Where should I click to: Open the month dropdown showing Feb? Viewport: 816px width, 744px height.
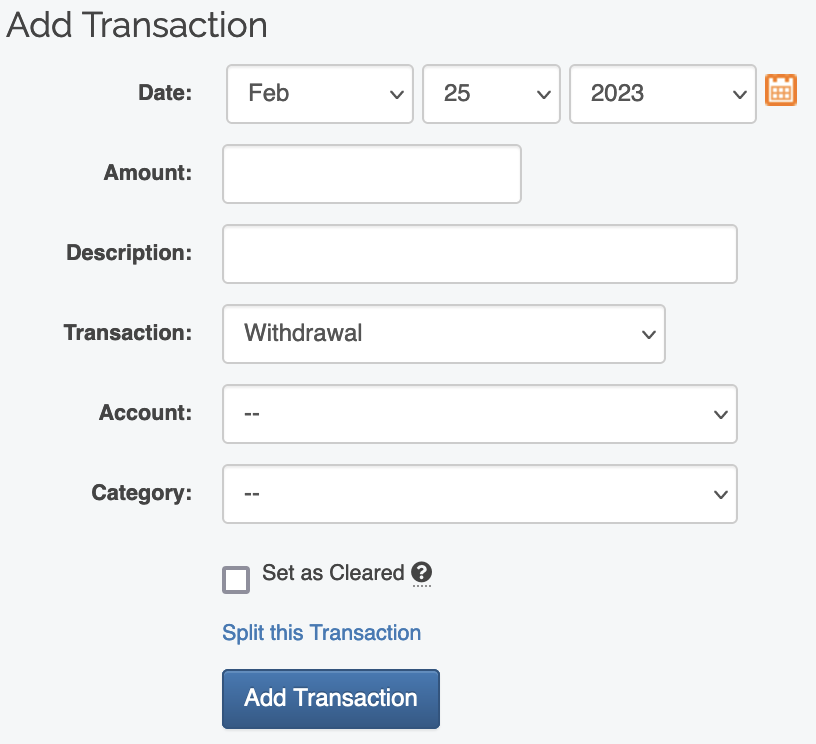(x=320, y=94)
